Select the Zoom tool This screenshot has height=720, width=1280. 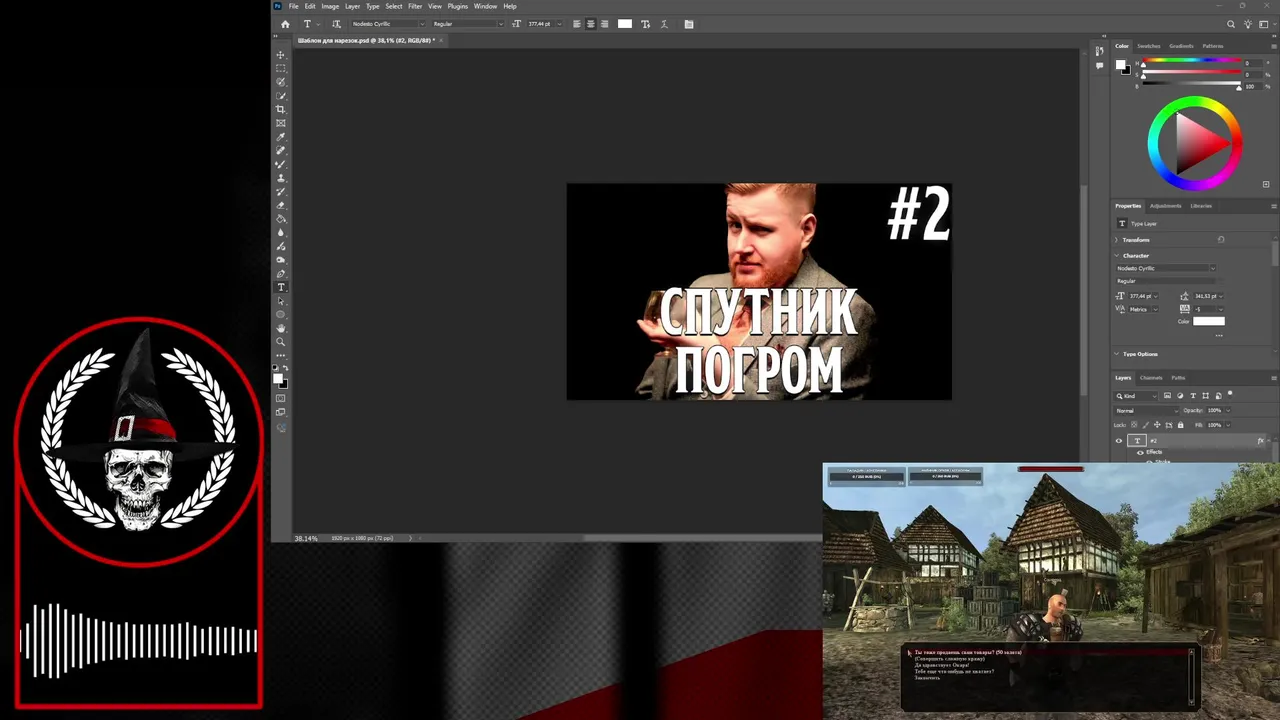280,341
